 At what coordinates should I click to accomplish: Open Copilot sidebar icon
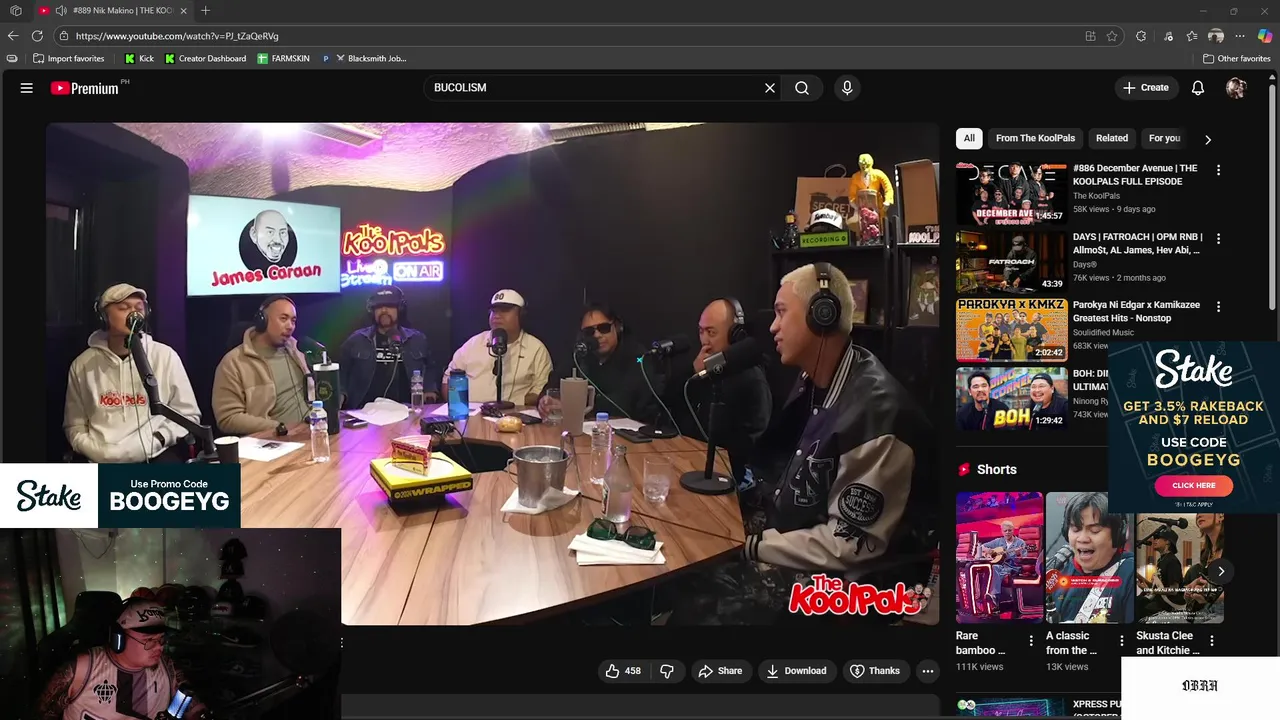pyautogui.click(x=1265, y=36)
